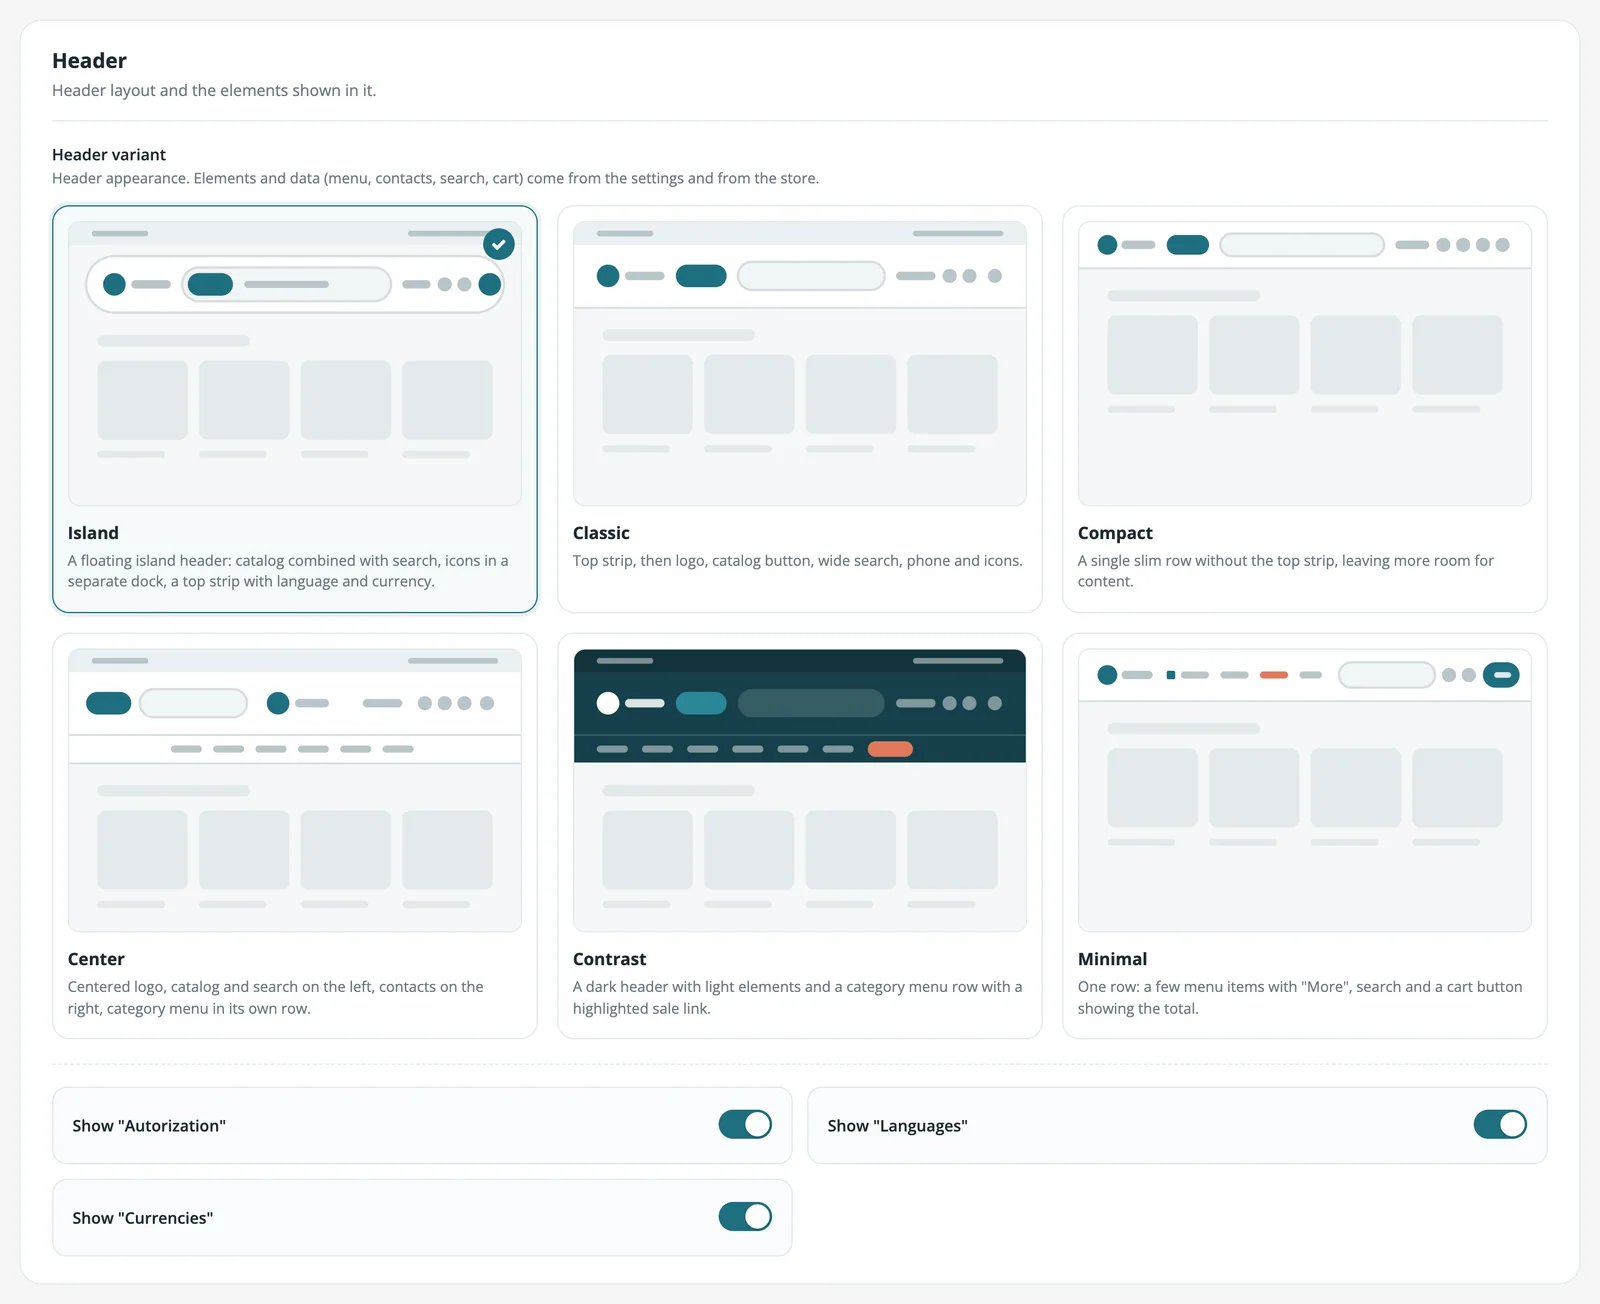
Task: Toggle Show "Currencies" switch
Action: pos(745,1217)
